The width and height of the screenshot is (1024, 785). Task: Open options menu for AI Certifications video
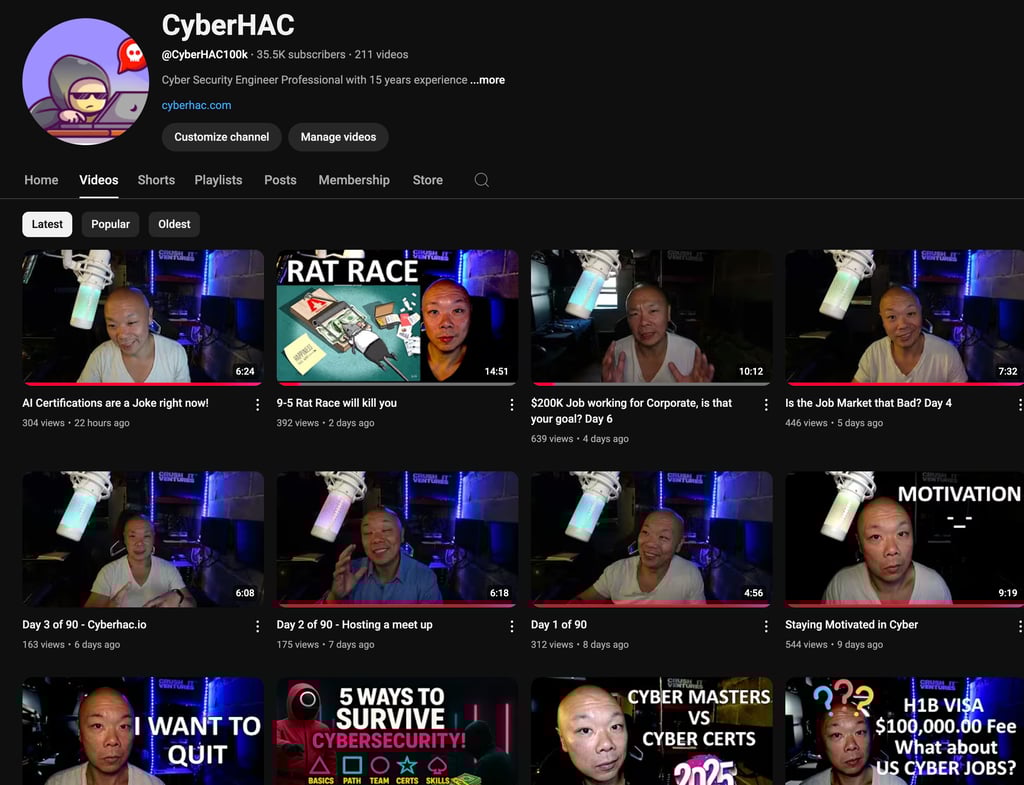257,405
